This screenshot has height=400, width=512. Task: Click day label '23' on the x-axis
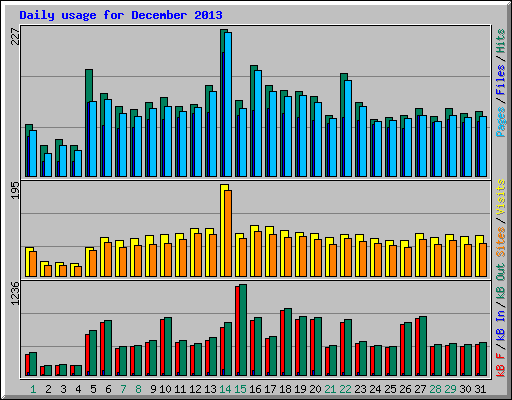[360, 389]
